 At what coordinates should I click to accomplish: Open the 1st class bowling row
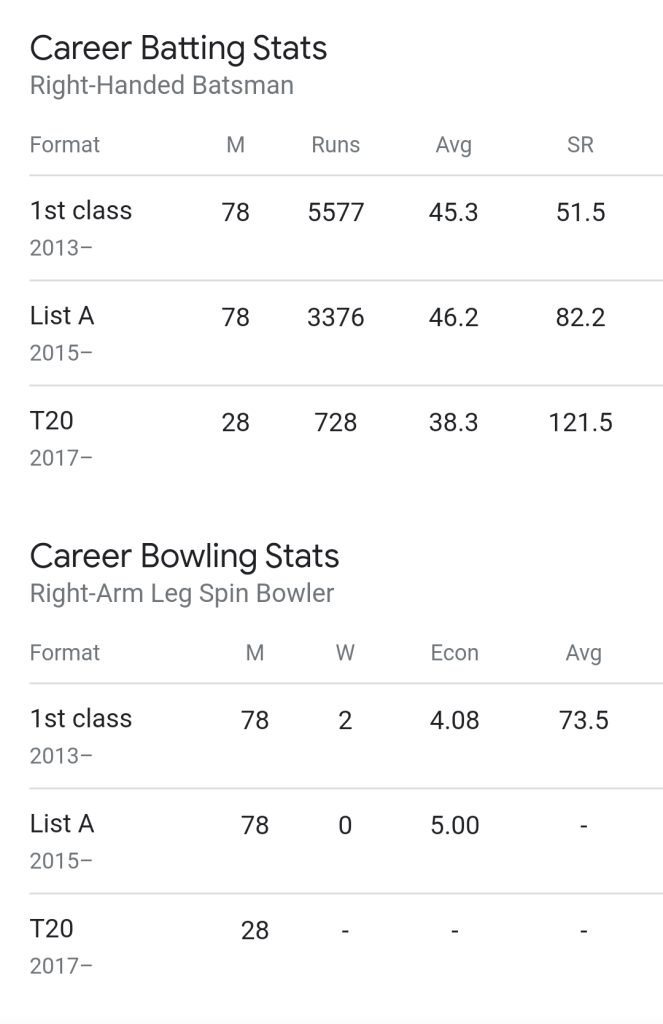(x=346, y=737)
